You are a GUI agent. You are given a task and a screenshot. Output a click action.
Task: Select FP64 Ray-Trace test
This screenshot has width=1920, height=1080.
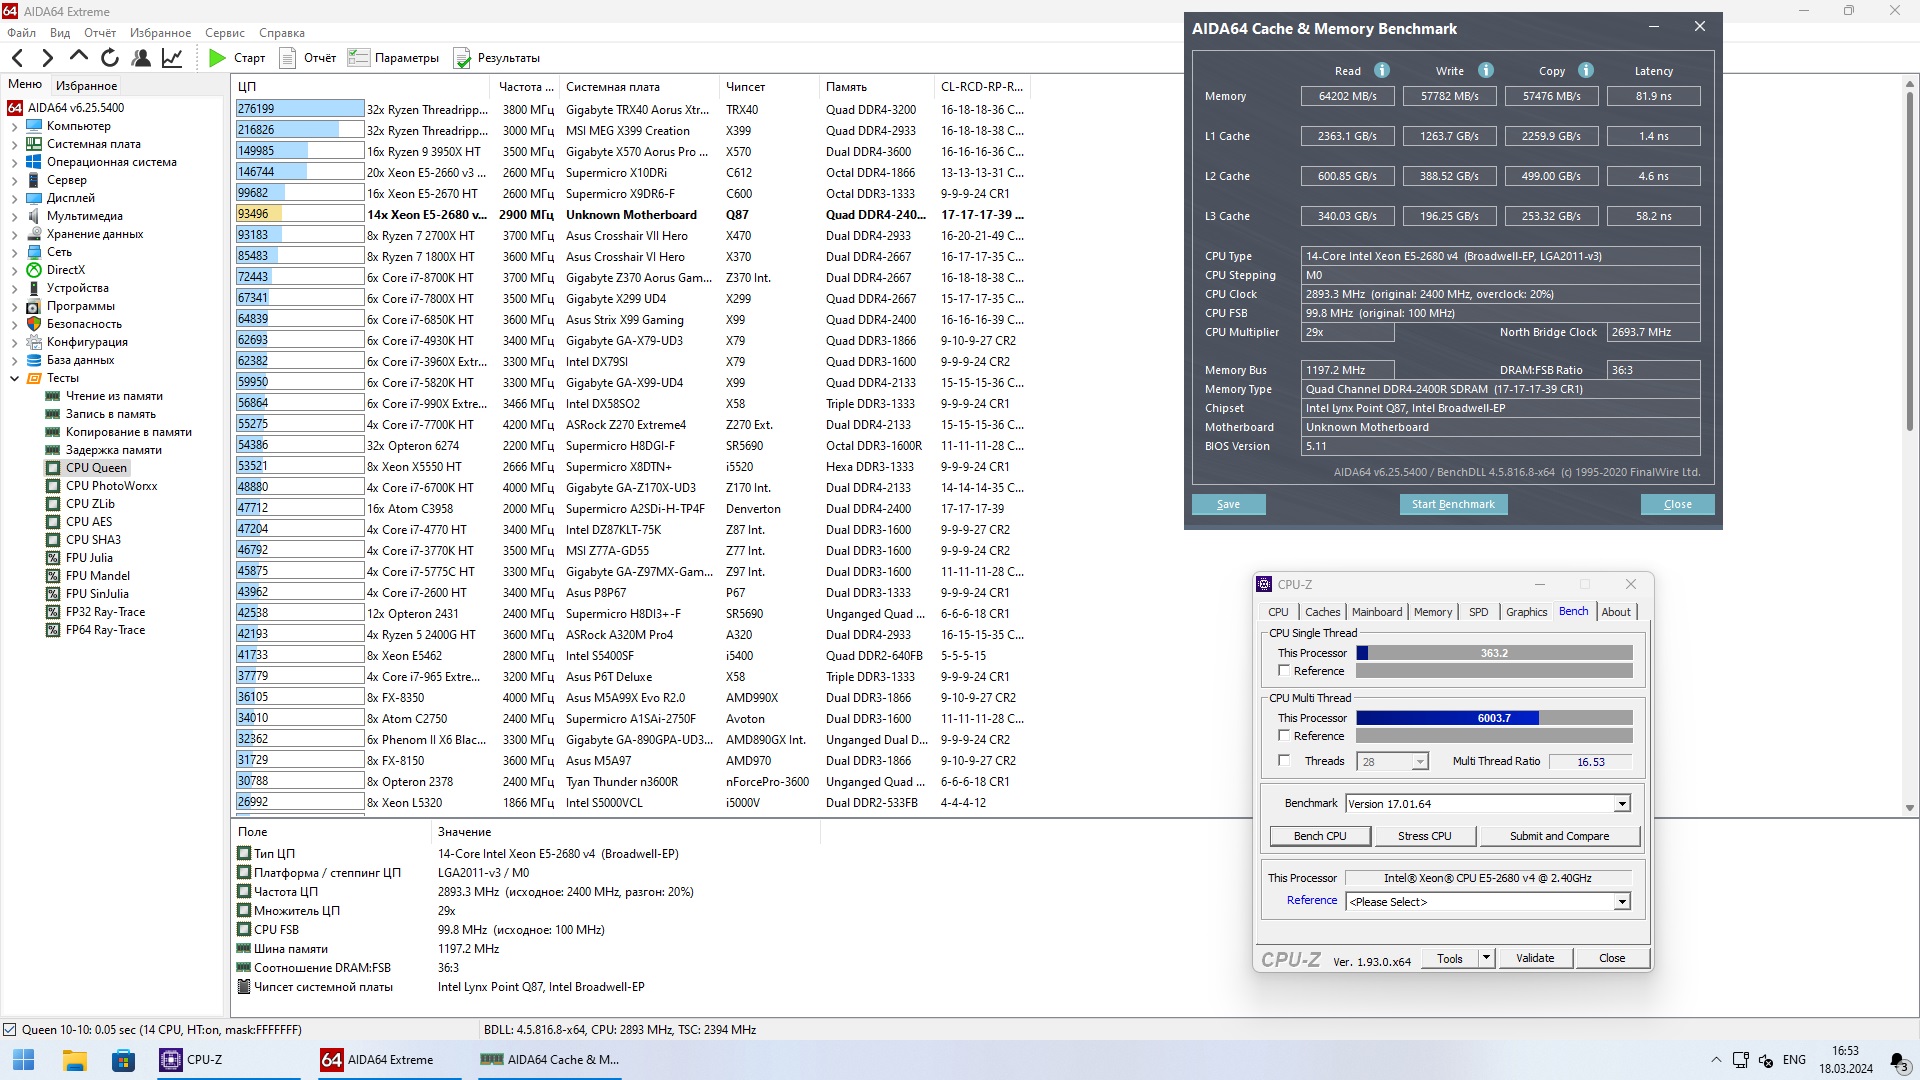point(105,630)
